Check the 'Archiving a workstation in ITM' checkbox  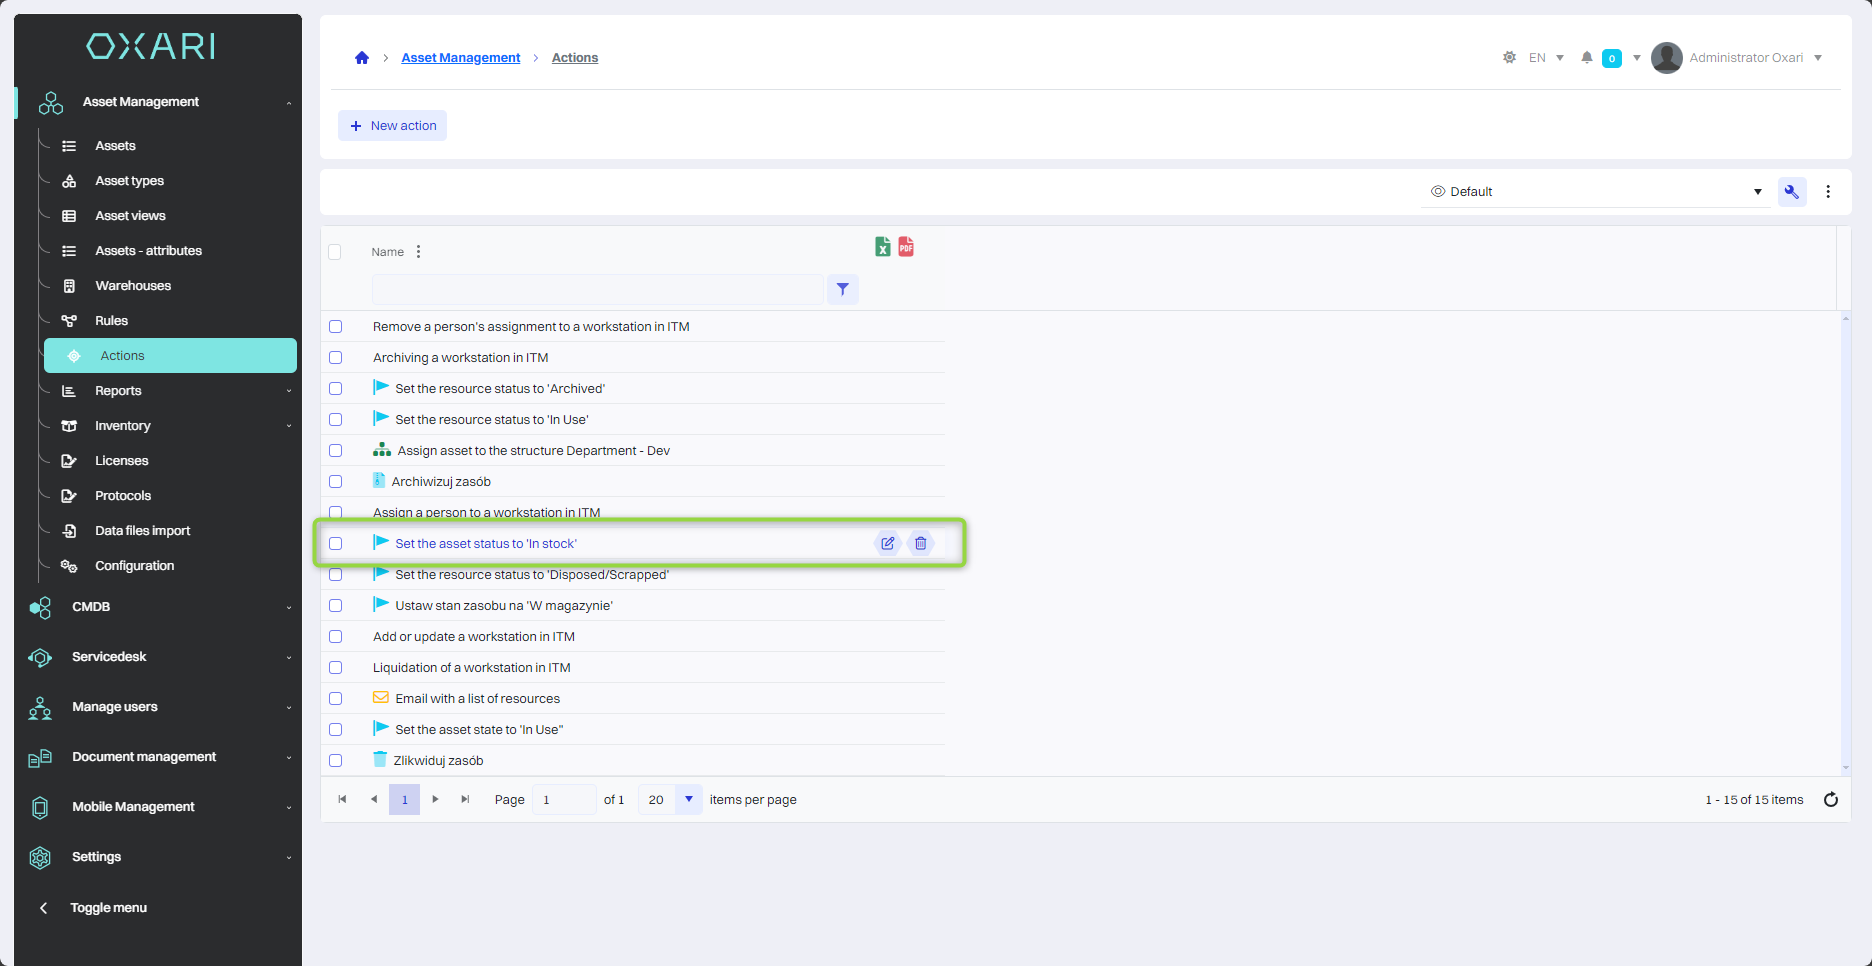336,358
